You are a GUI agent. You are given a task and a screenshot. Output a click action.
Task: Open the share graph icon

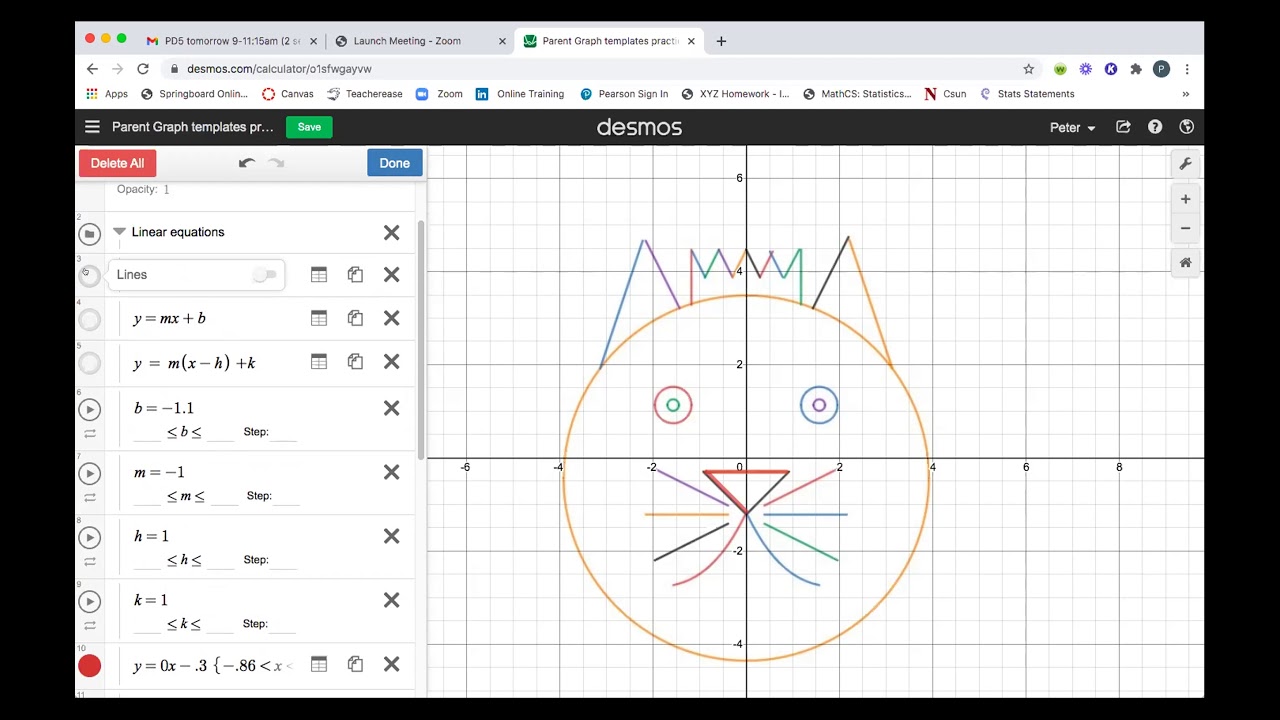click(1123, 127)
